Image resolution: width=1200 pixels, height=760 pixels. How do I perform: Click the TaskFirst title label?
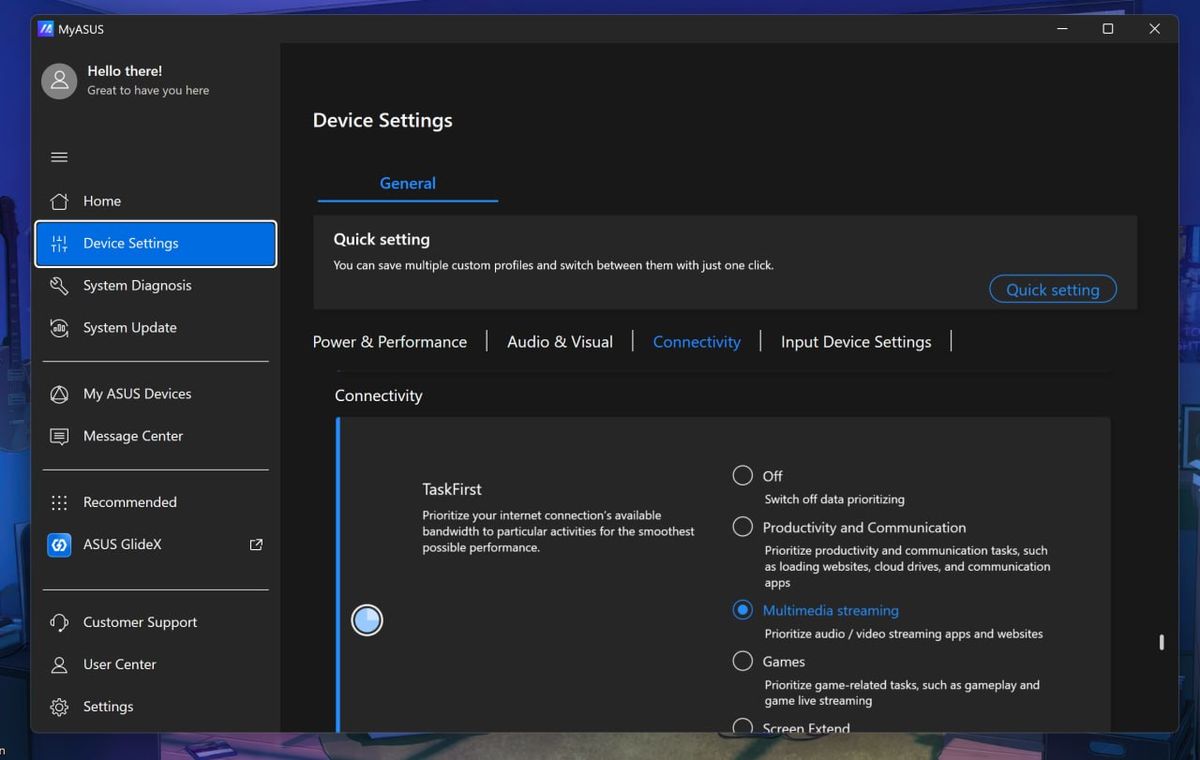452,489
